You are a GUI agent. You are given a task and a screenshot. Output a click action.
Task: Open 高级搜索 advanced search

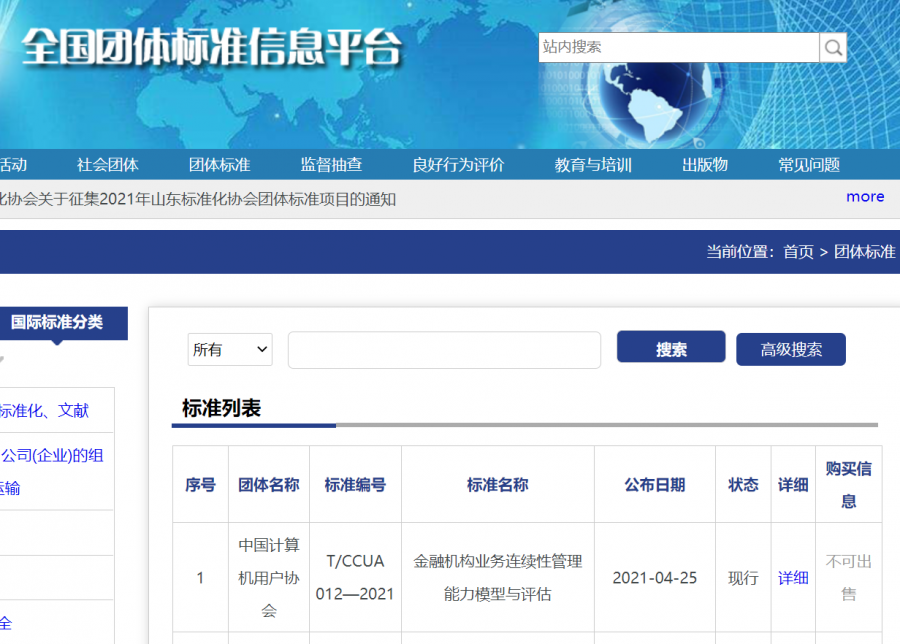(x=790, y=350)
